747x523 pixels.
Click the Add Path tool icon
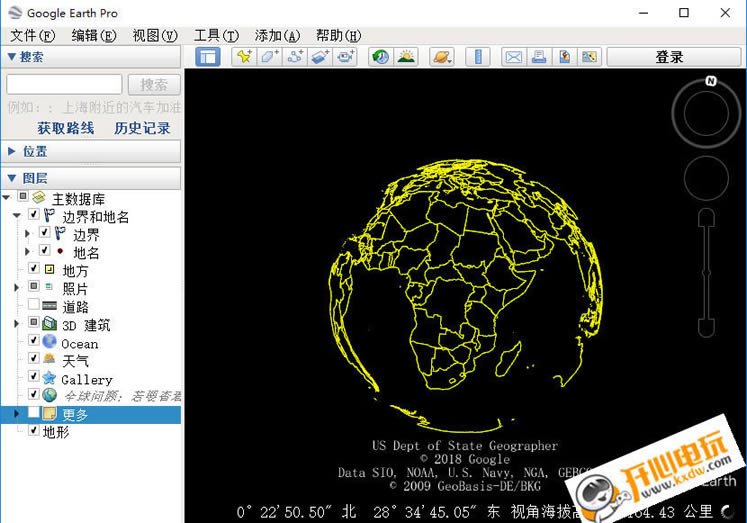[x=295, y=57]
